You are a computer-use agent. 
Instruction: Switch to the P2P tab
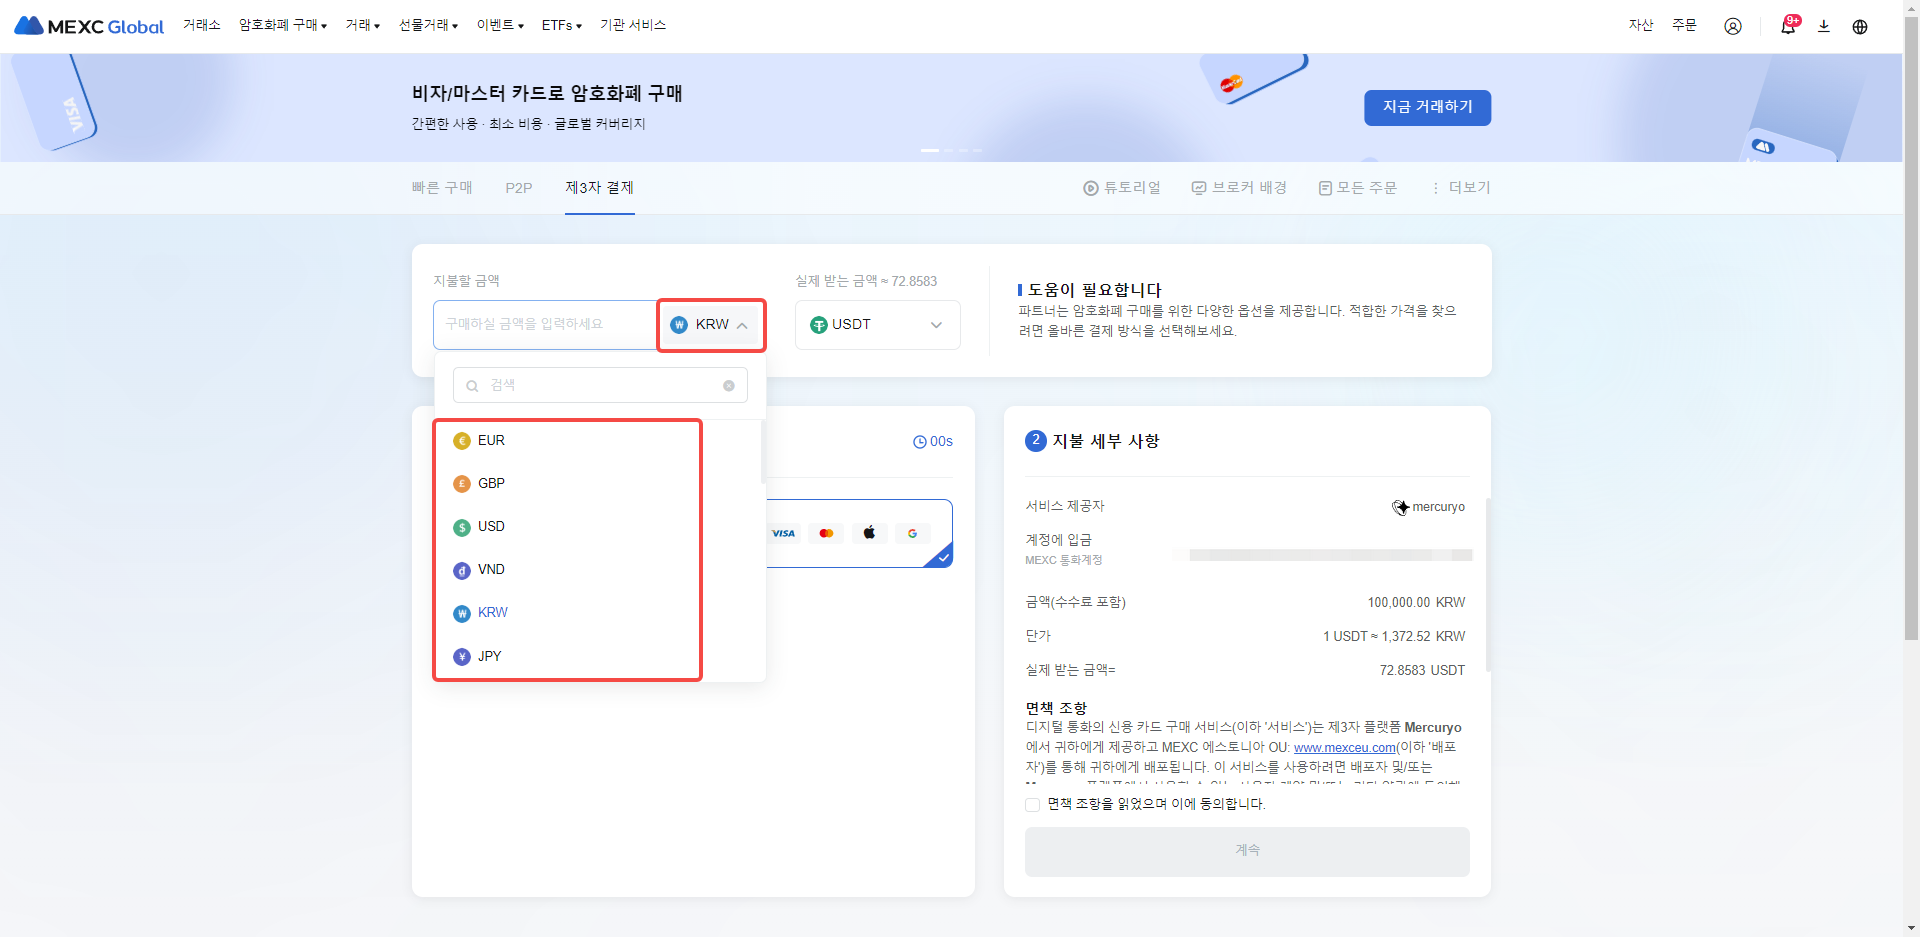point(518,188)
